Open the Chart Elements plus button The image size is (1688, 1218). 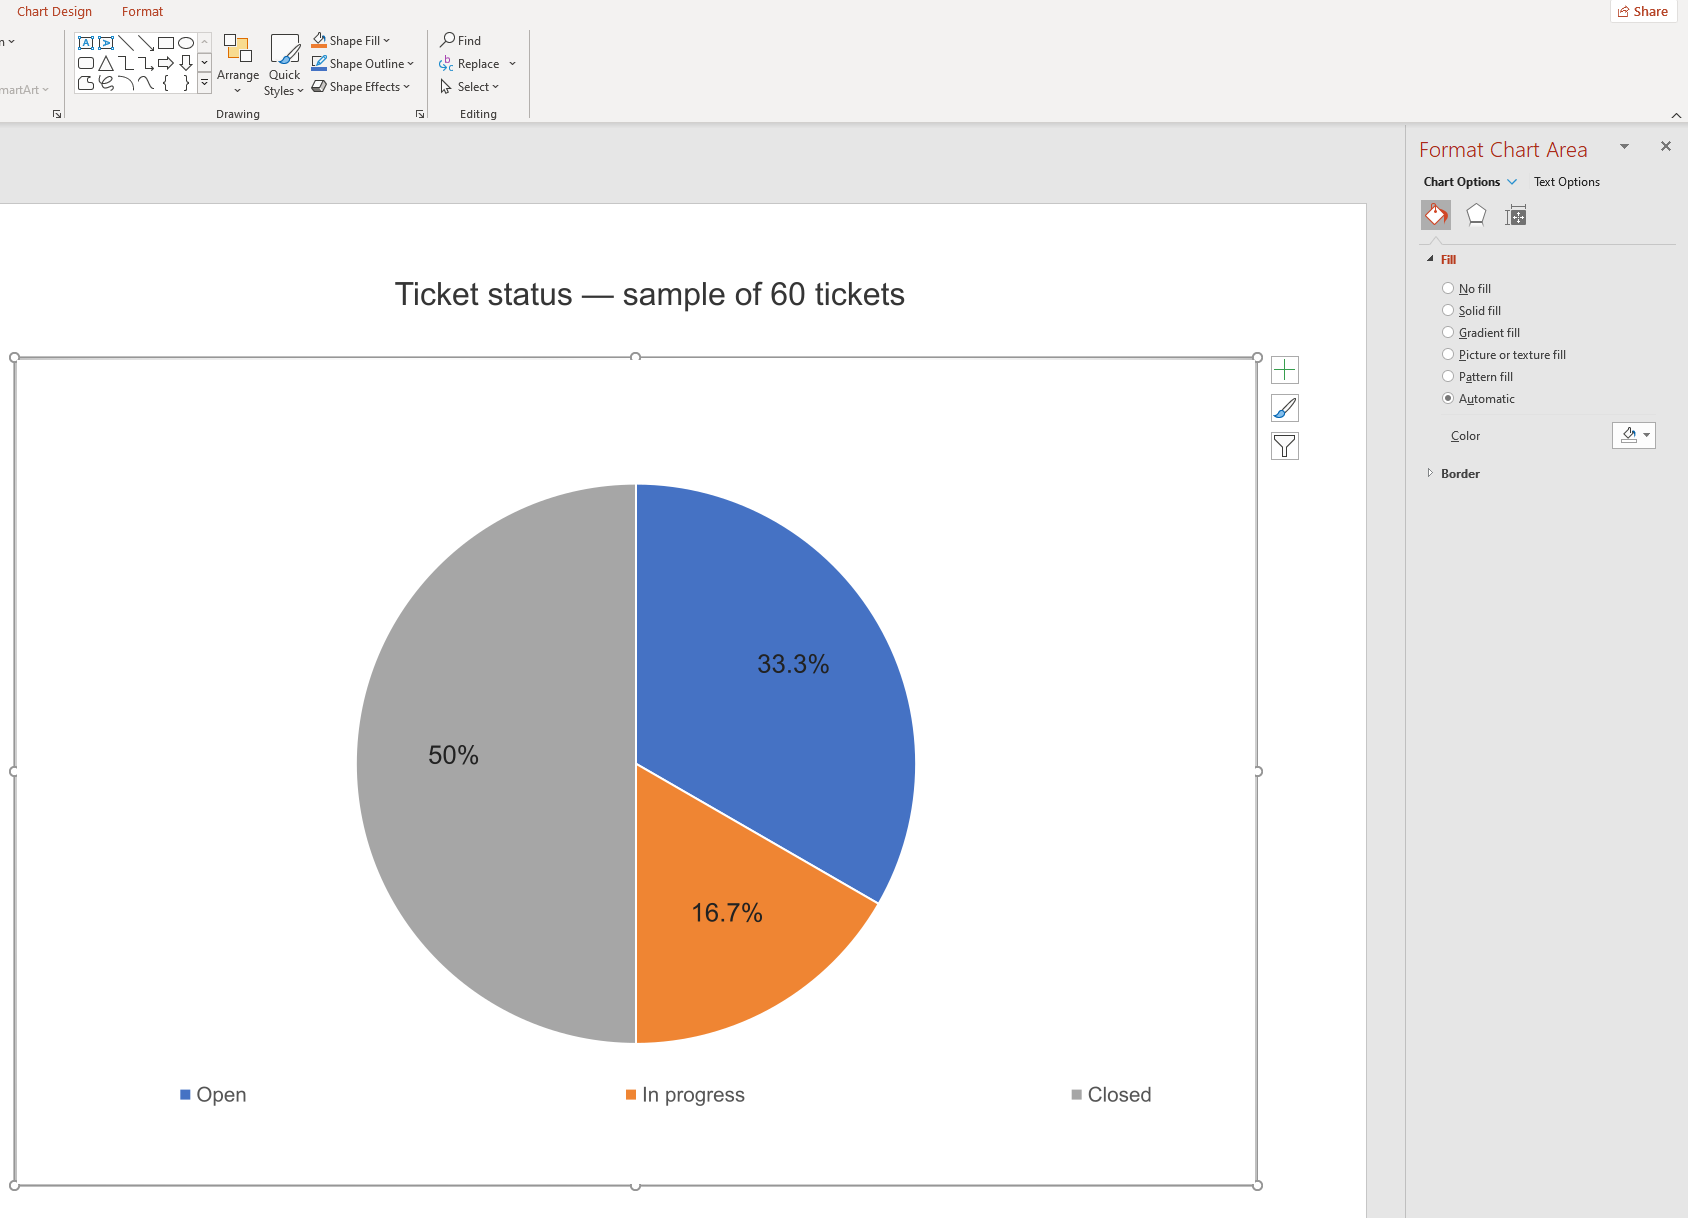coord(1285,370)
